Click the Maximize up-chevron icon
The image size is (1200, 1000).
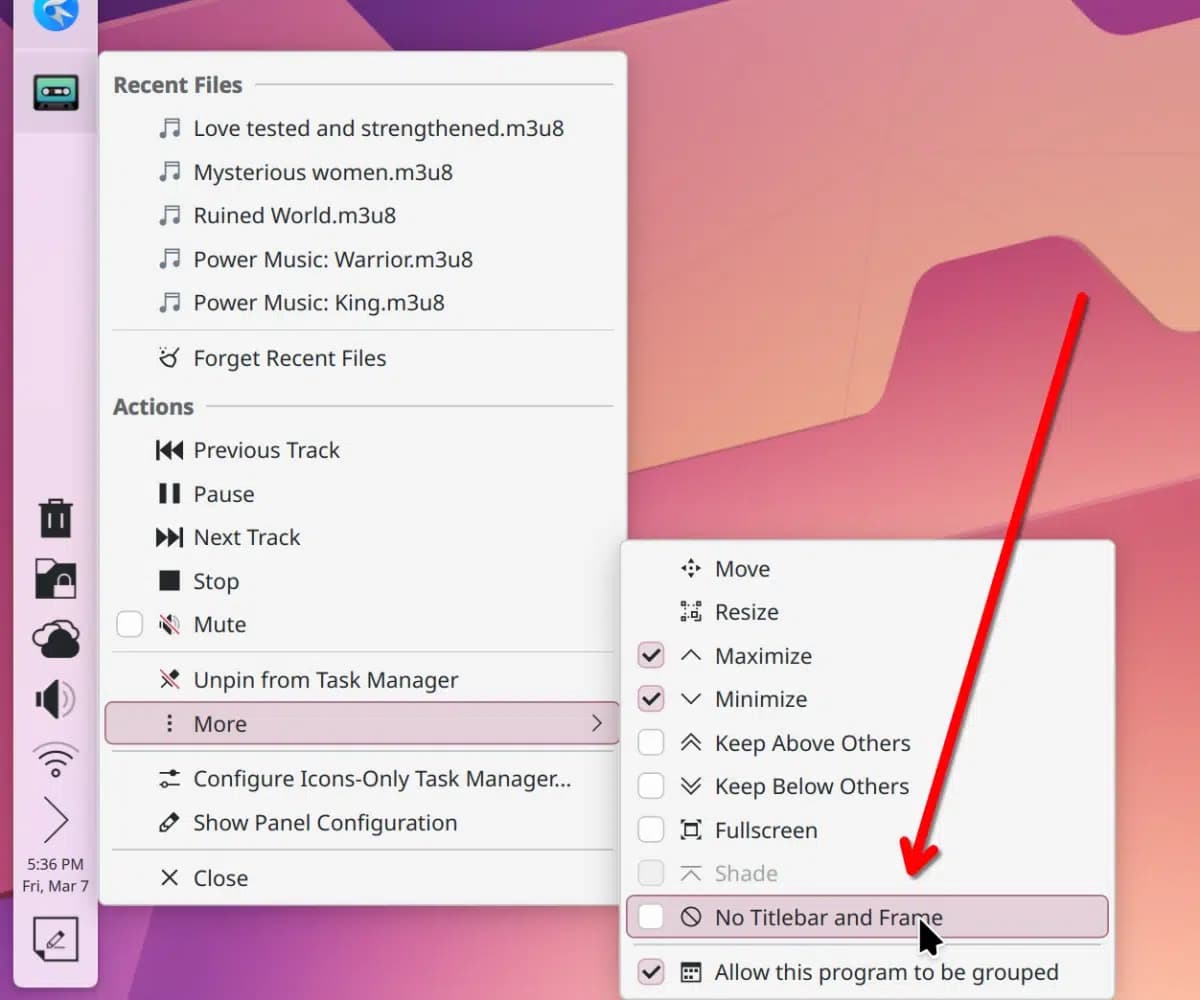[x=691, y=656]
